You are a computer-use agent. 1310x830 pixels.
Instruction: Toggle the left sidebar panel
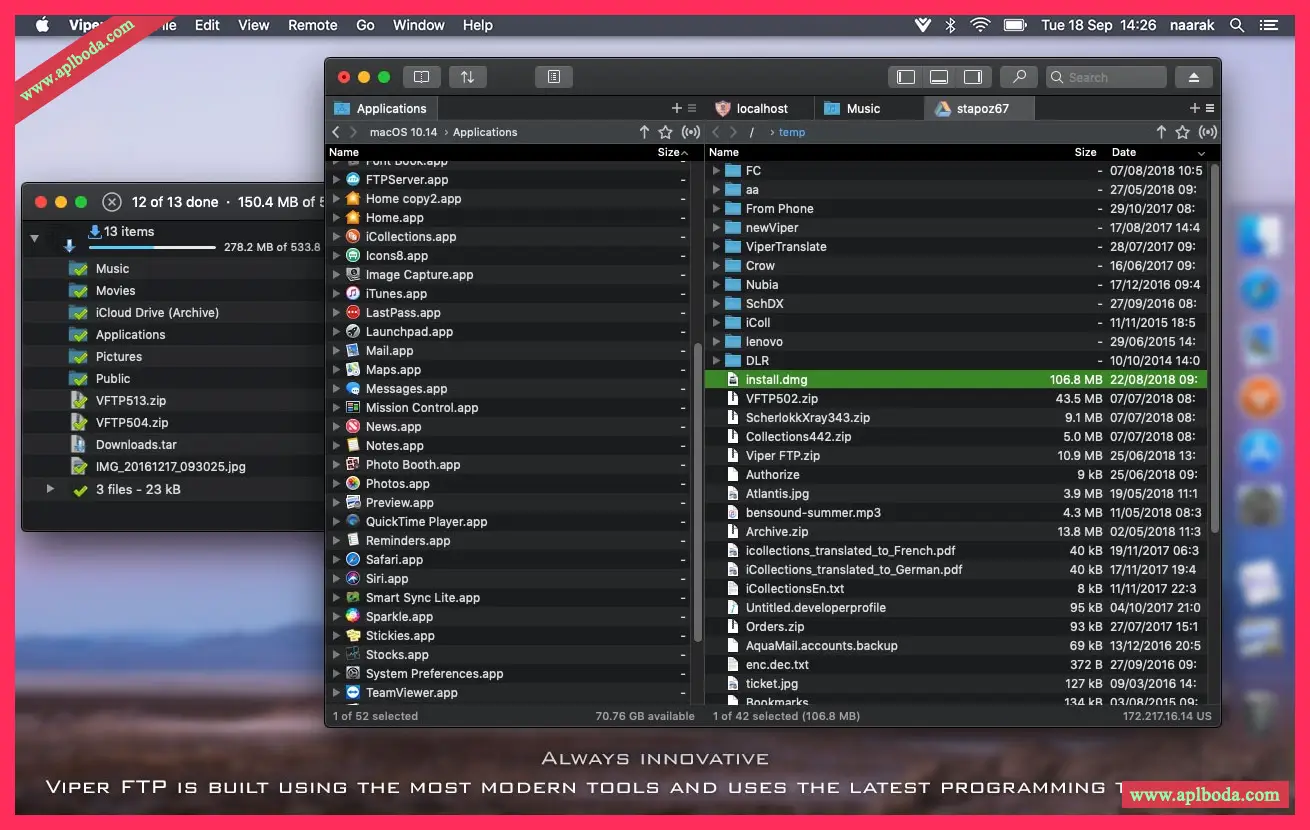[x=906, y=77]
